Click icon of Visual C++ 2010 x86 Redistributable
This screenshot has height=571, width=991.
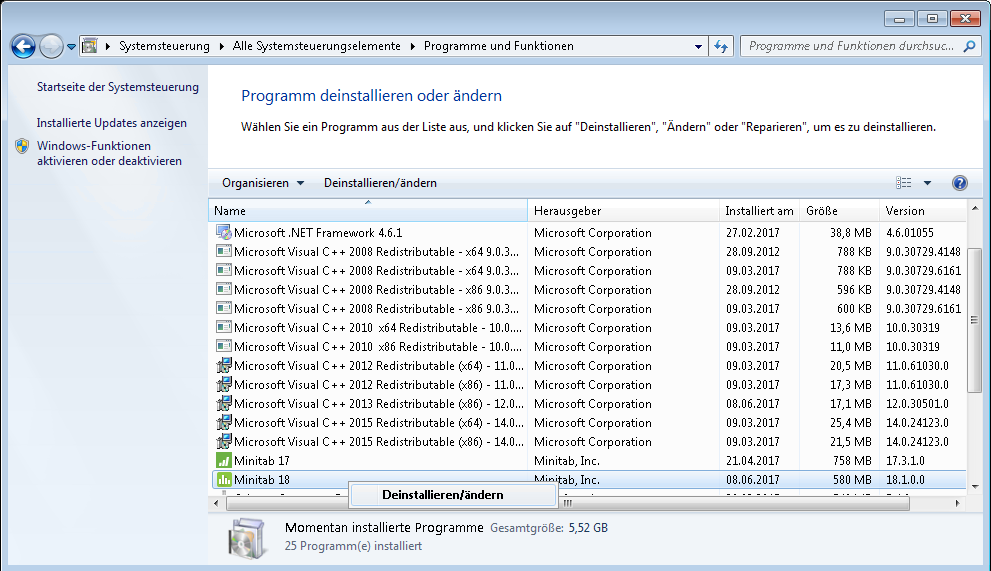[224, 347]
